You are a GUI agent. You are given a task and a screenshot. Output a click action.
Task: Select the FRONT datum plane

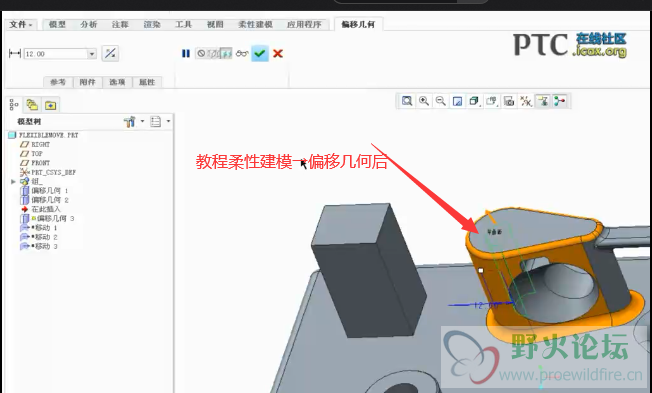coord(35,163)
